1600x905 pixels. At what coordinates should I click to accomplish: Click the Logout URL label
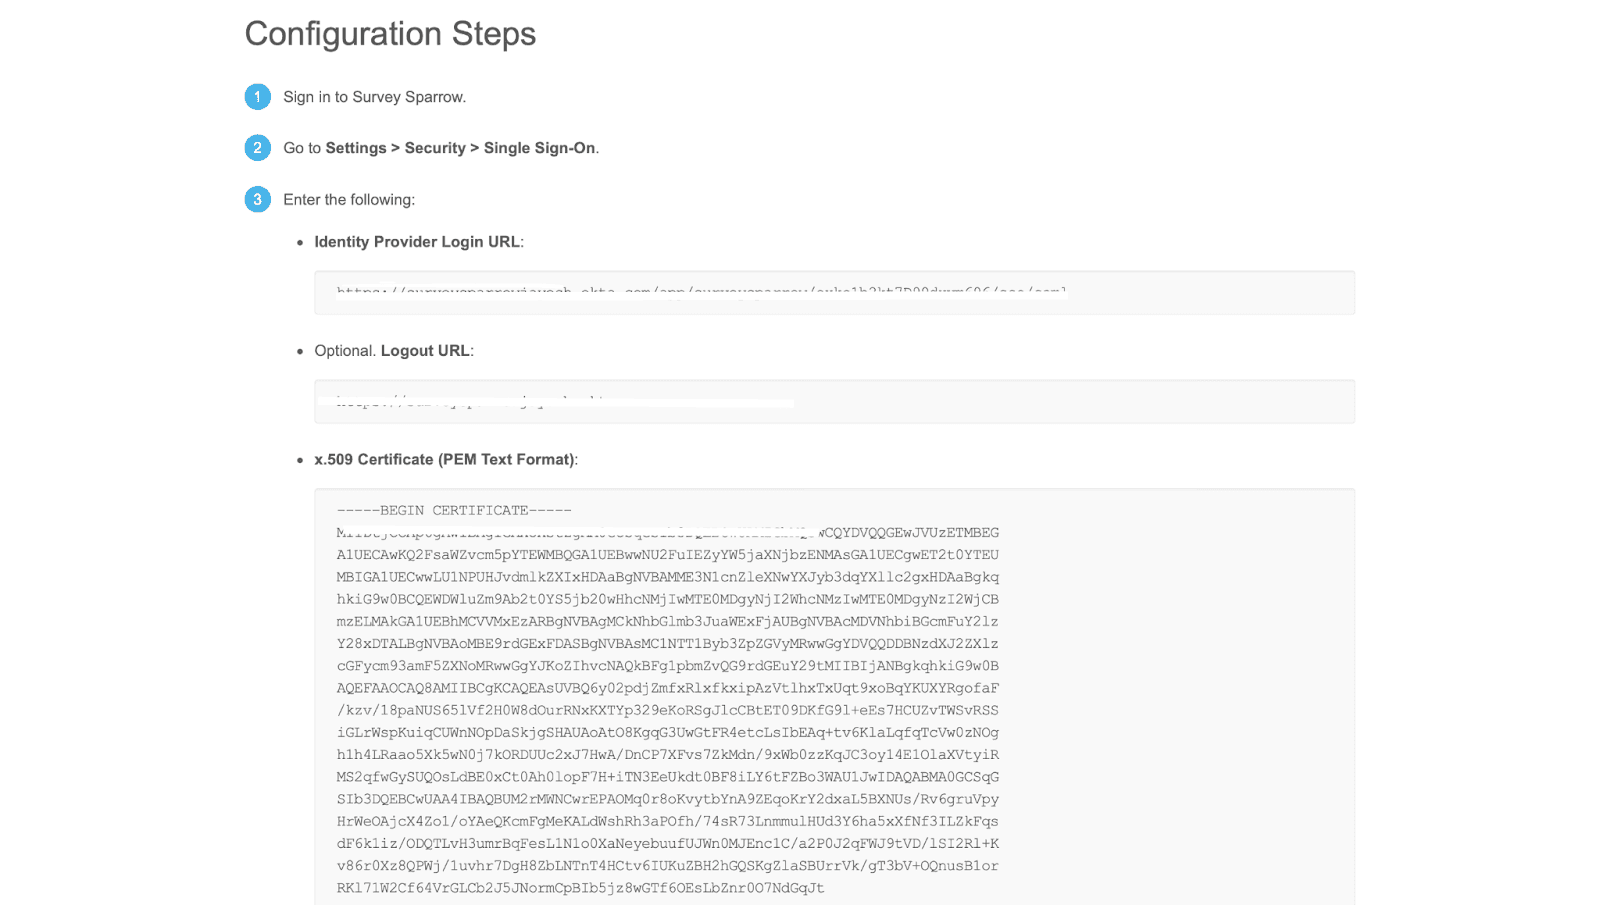tap(425, 351)
